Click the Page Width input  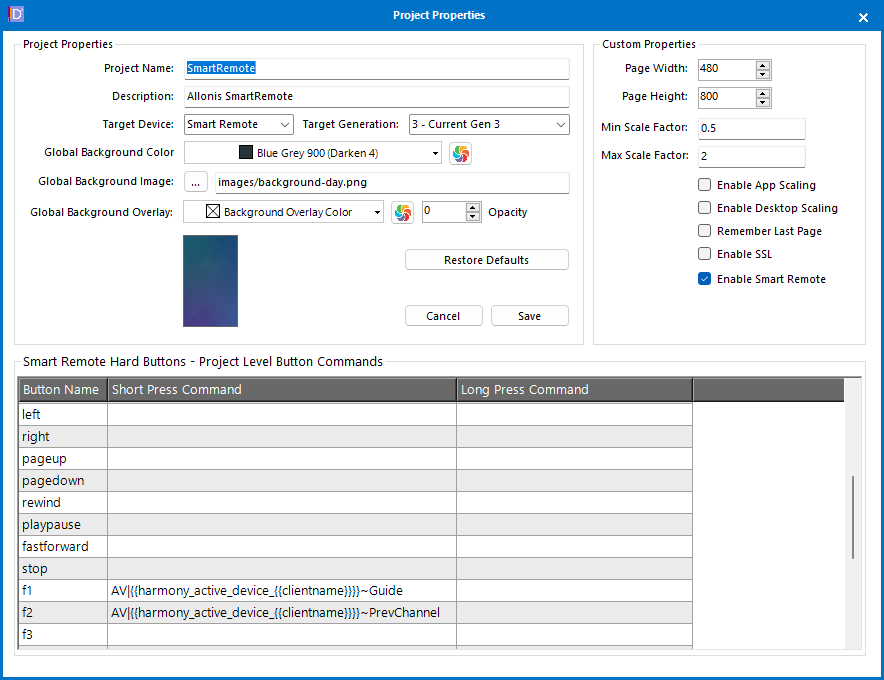click(x=727, y=69)
